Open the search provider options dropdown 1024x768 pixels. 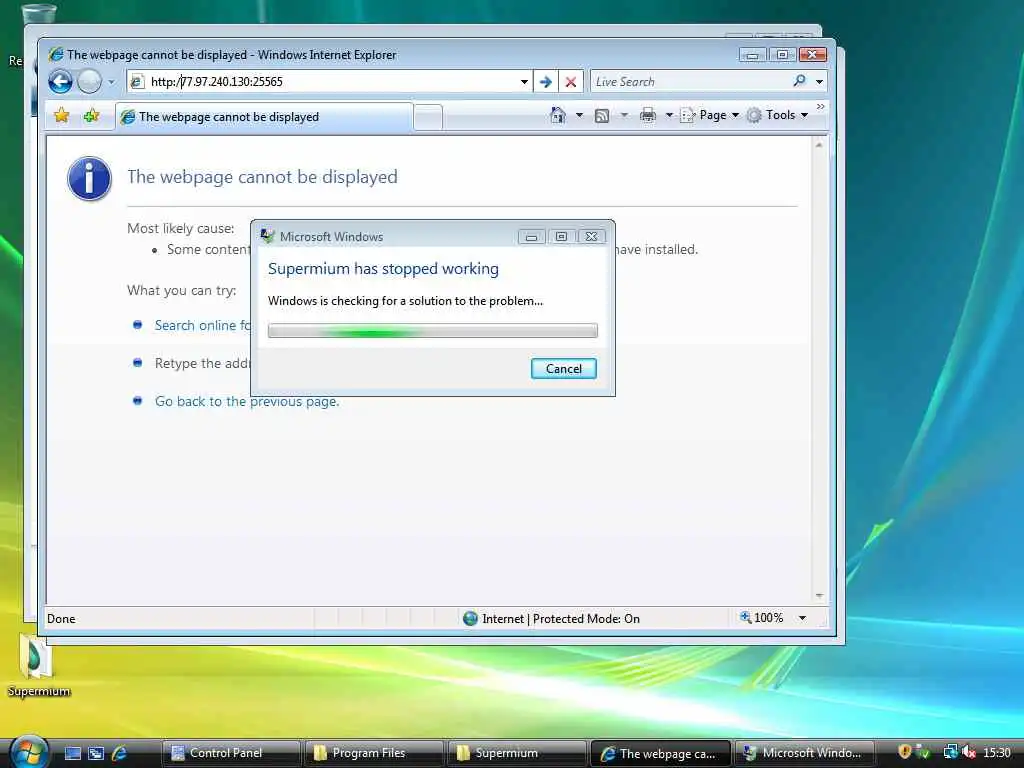820,82
